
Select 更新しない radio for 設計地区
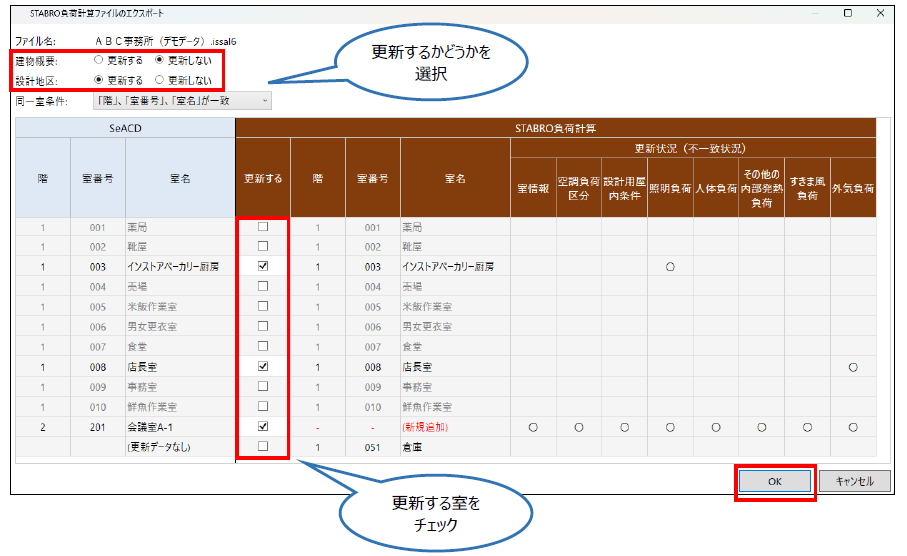(x=158, y=79)
